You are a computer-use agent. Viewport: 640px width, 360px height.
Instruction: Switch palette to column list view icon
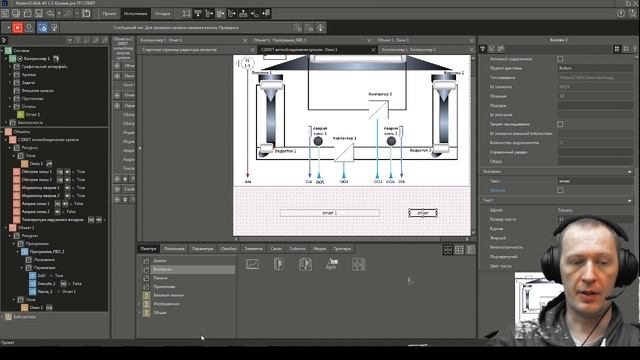tap(471, 249)
